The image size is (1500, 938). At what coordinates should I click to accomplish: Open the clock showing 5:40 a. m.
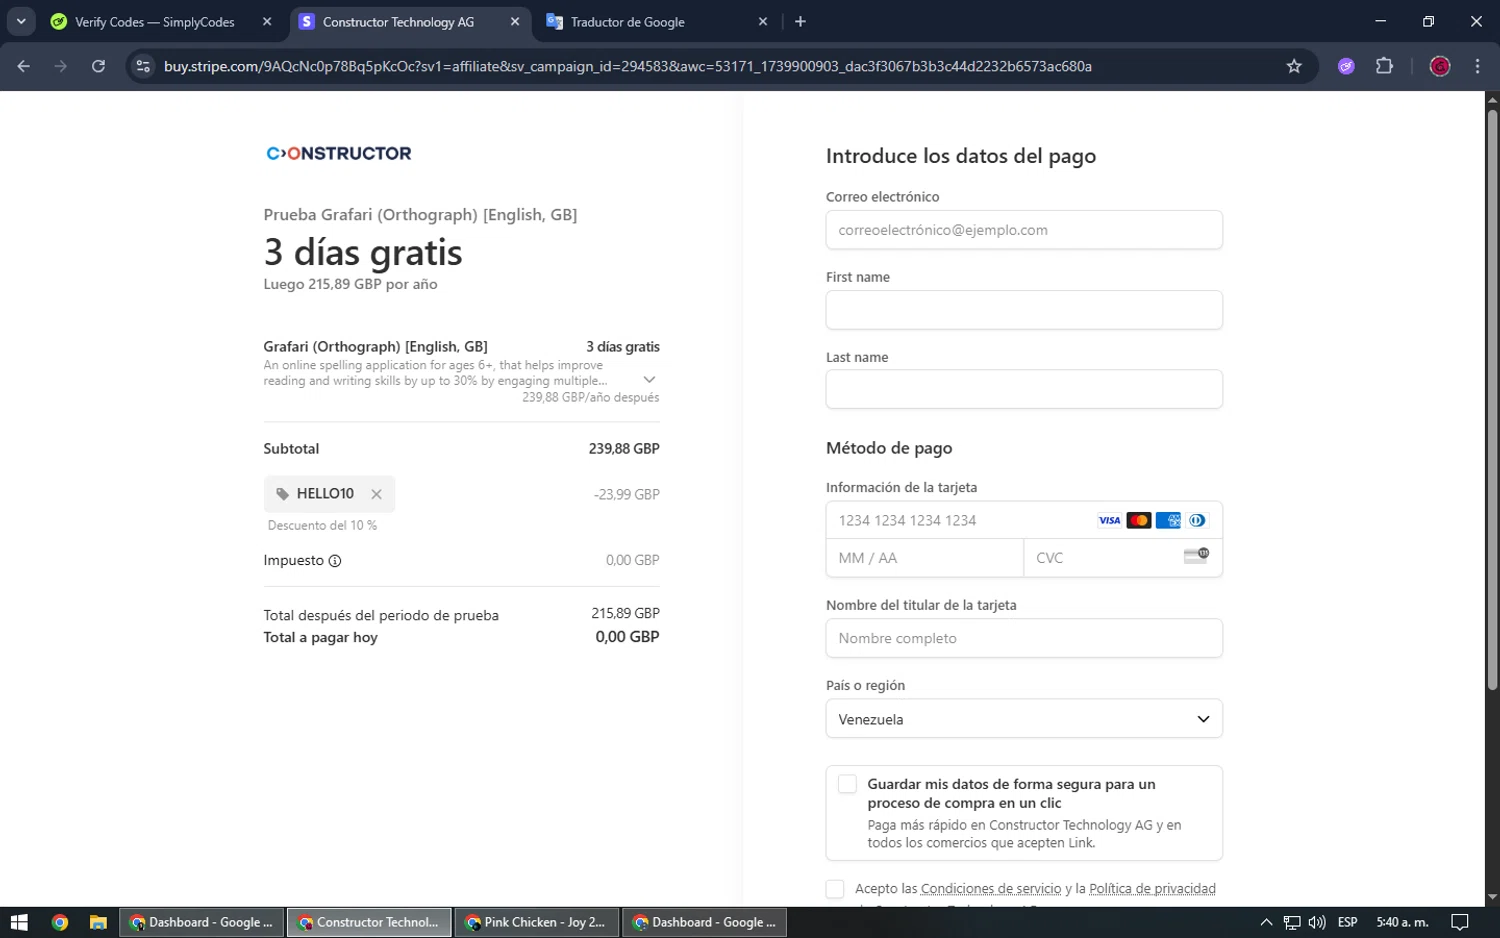click(x=1402, y=922)
